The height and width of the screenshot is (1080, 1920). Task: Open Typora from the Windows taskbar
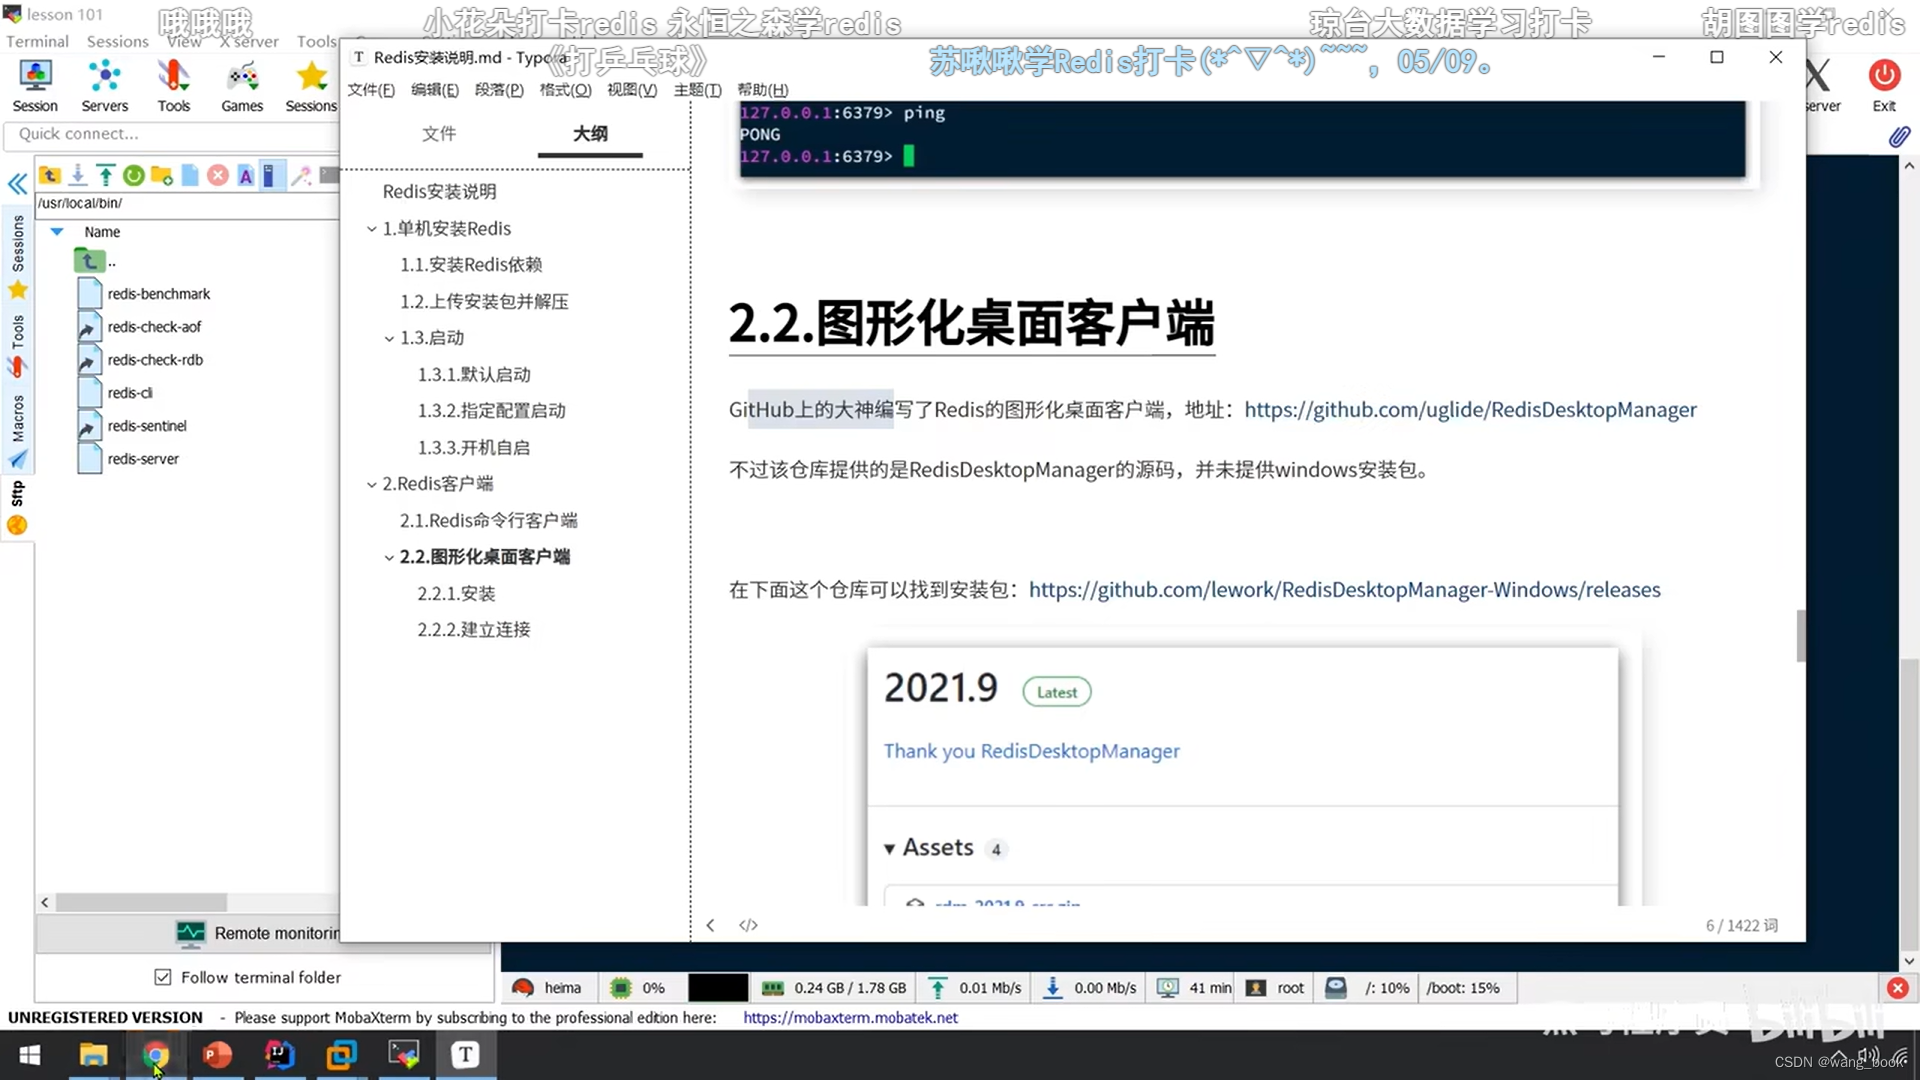point(465,1055)
